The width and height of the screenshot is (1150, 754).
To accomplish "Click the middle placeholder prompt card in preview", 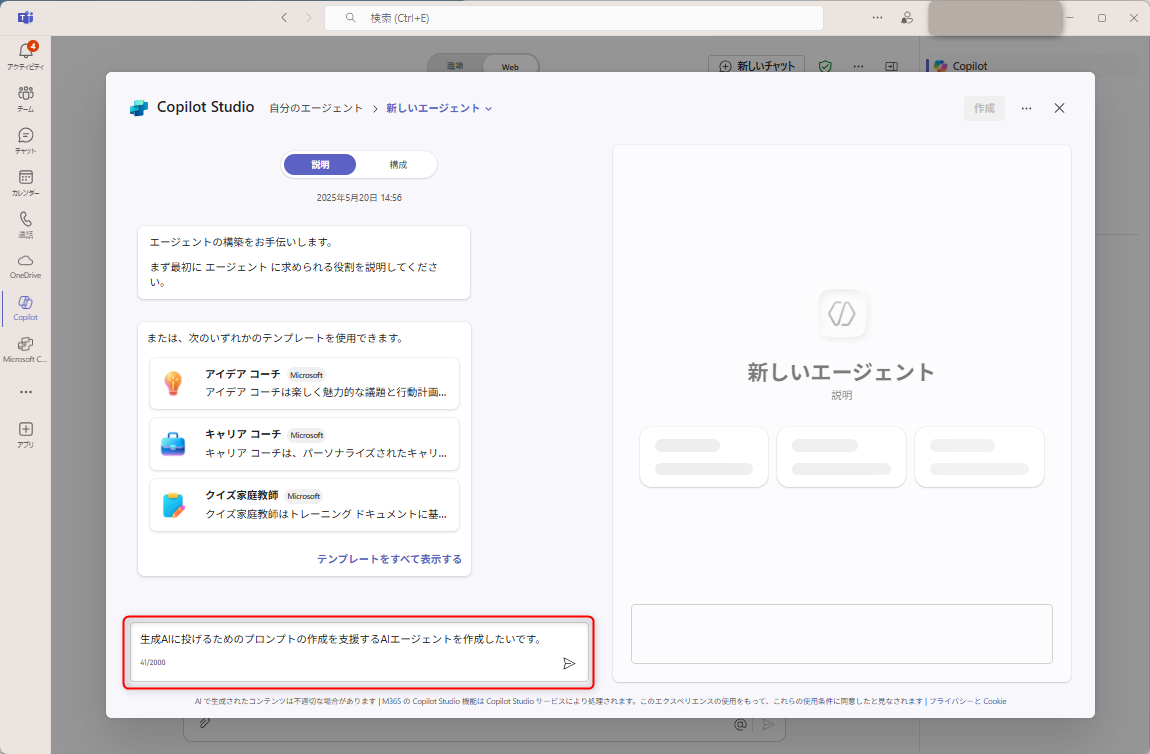I will click(841, 457).
